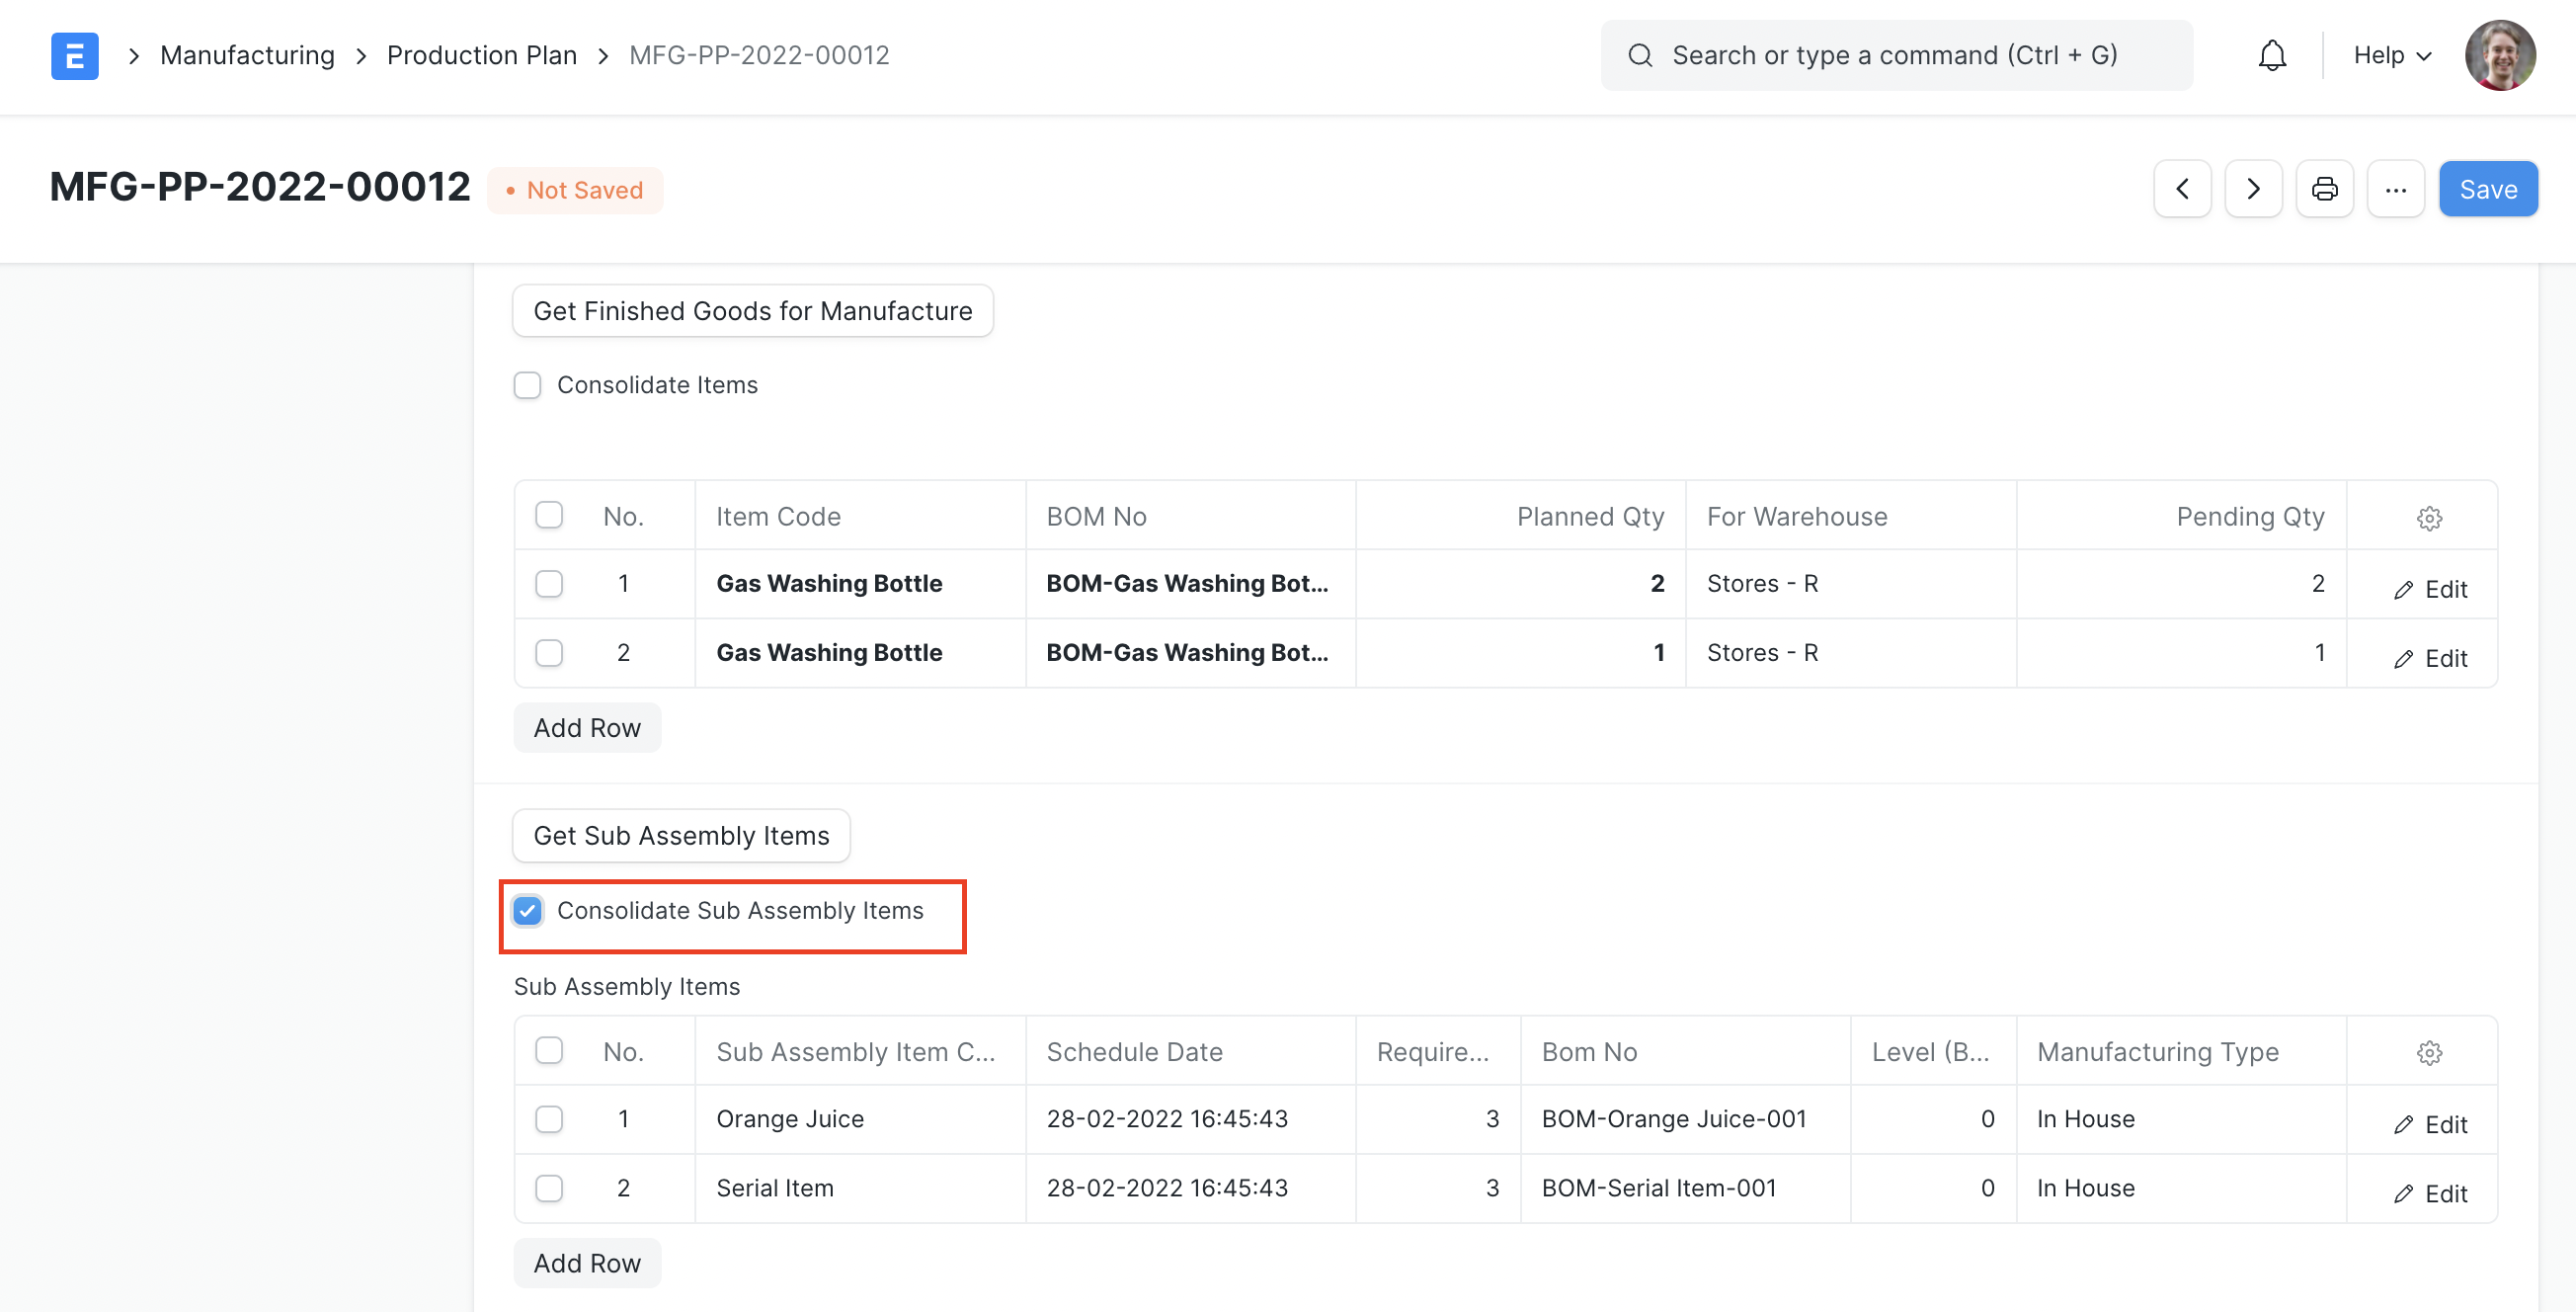The image size is (2576, 1312).
Task: Open Manufacturing breadcrumb
Action: pos(247,55)
